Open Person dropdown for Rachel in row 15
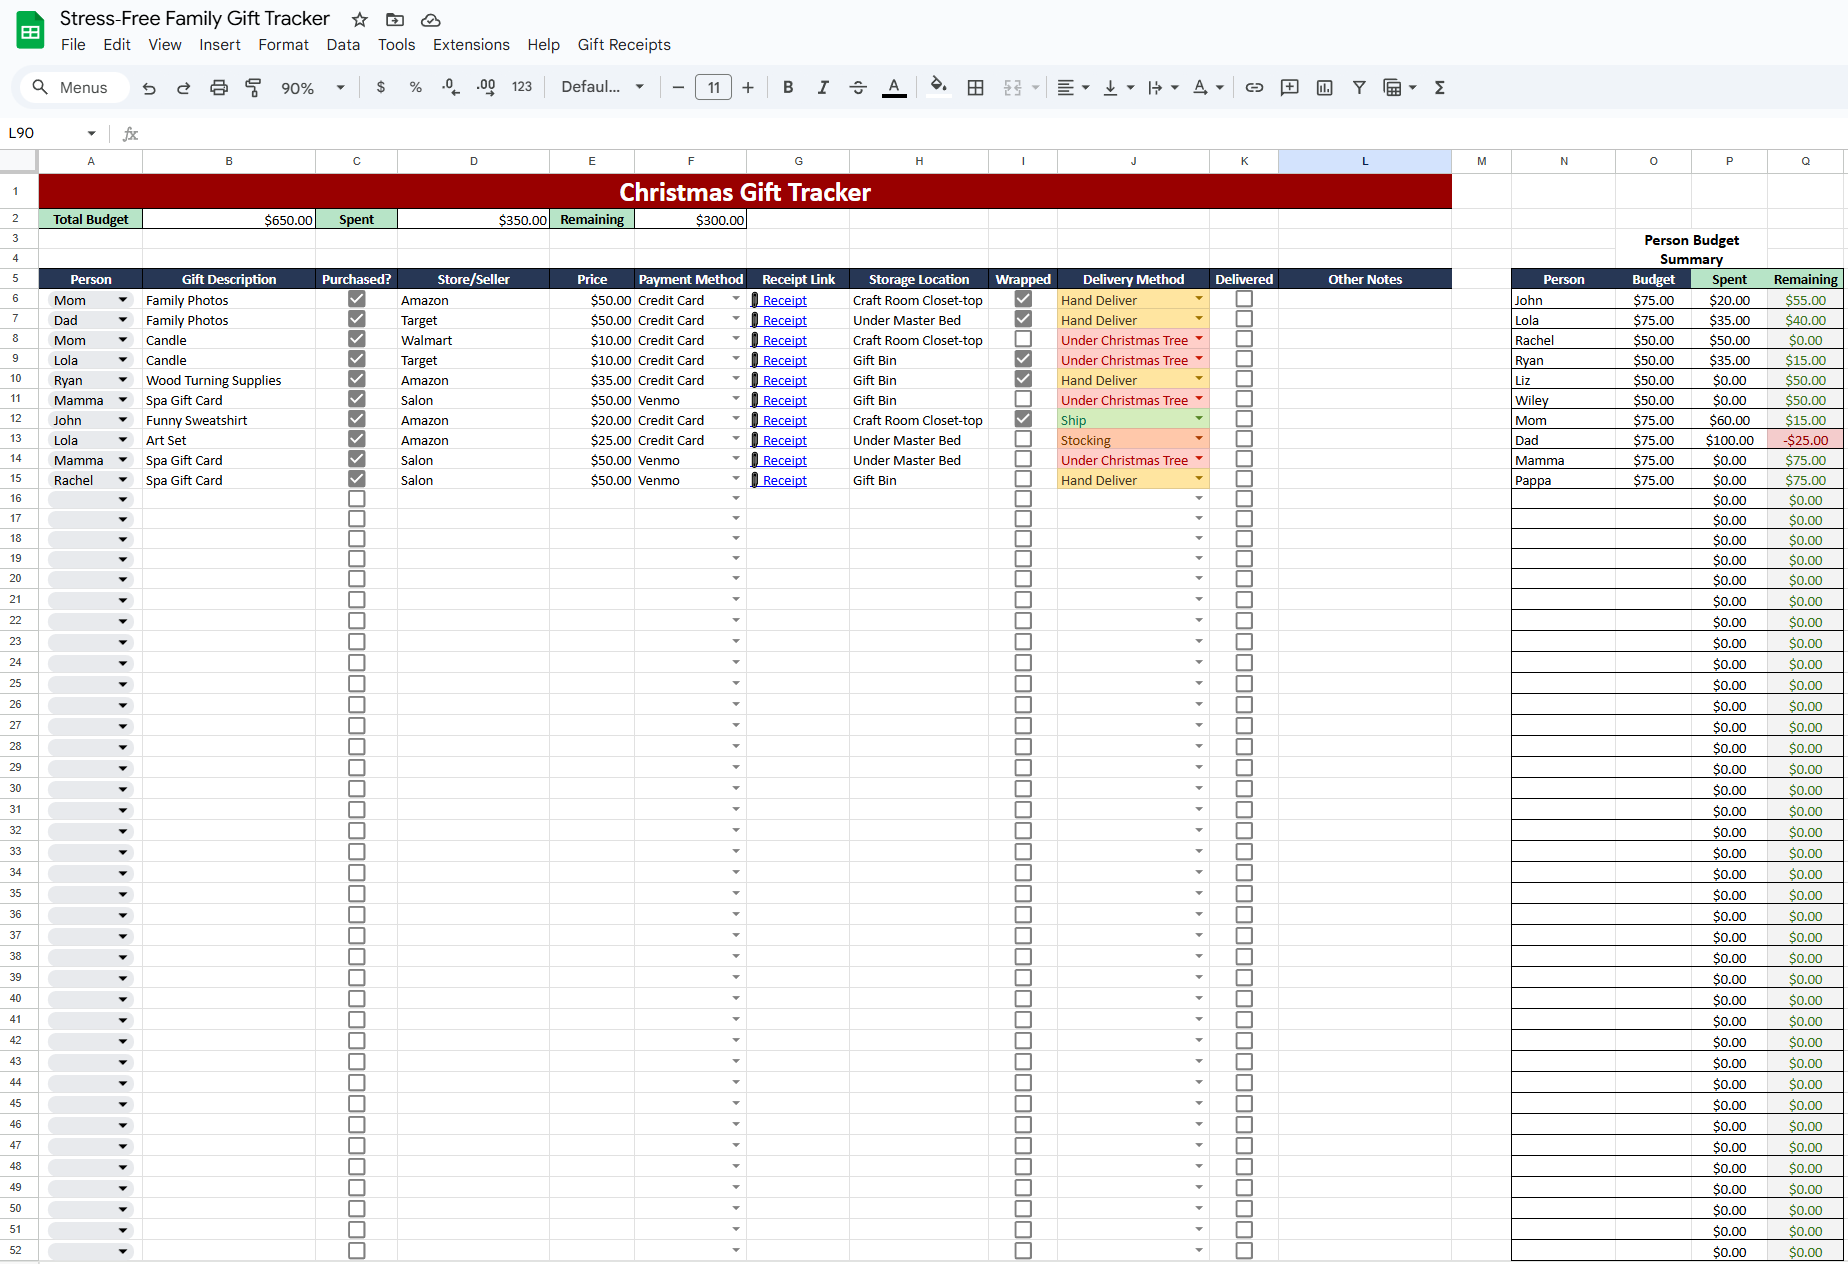The height and width of the screenshot is (1264, 1848). (123, 480)
